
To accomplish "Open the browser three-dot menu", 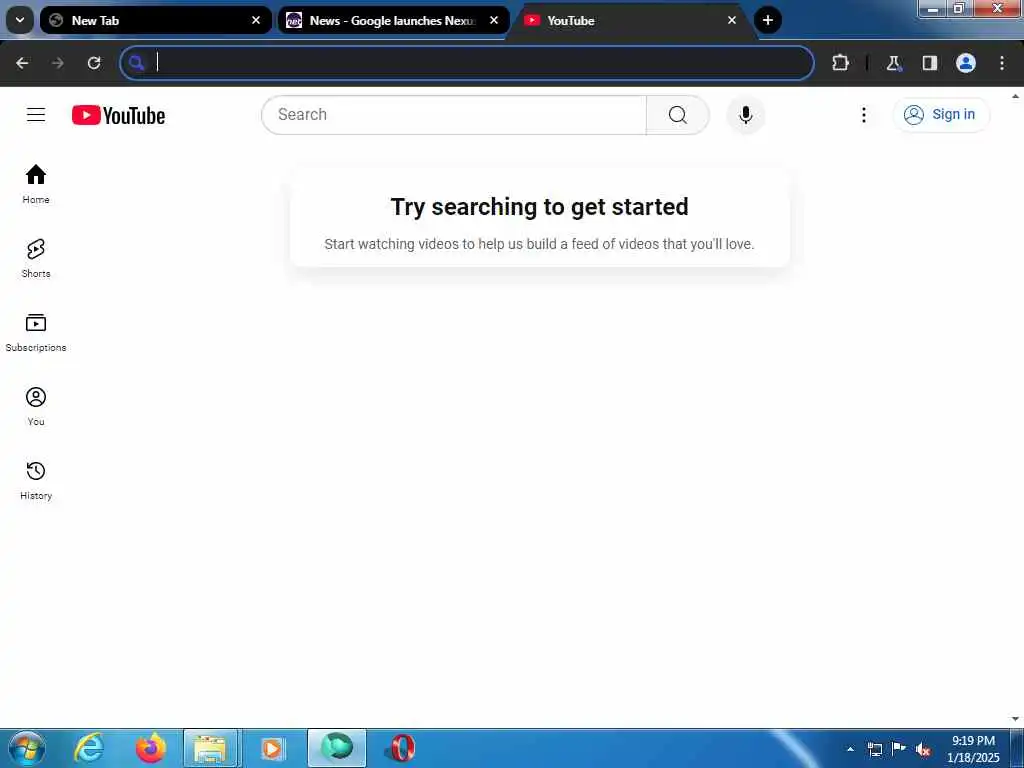I will click(x=1002, y=63).
